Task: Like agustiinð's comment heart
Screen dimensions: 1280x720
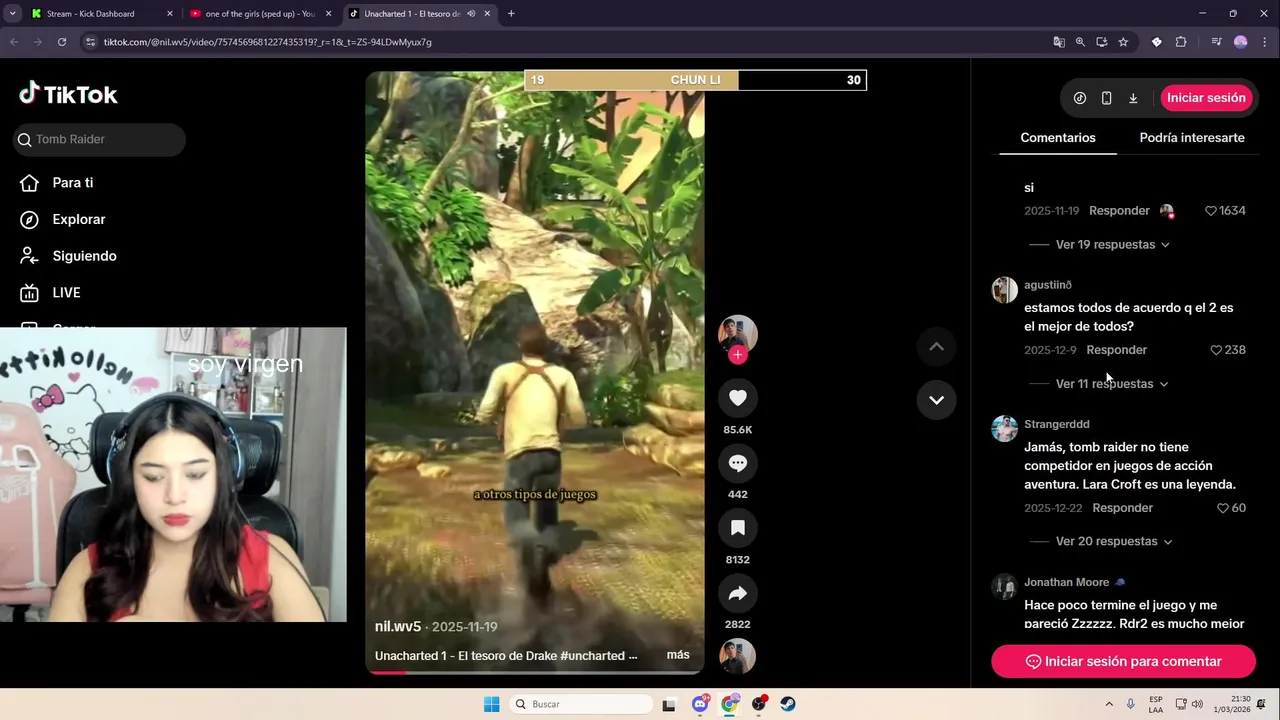Action: 1216,350
